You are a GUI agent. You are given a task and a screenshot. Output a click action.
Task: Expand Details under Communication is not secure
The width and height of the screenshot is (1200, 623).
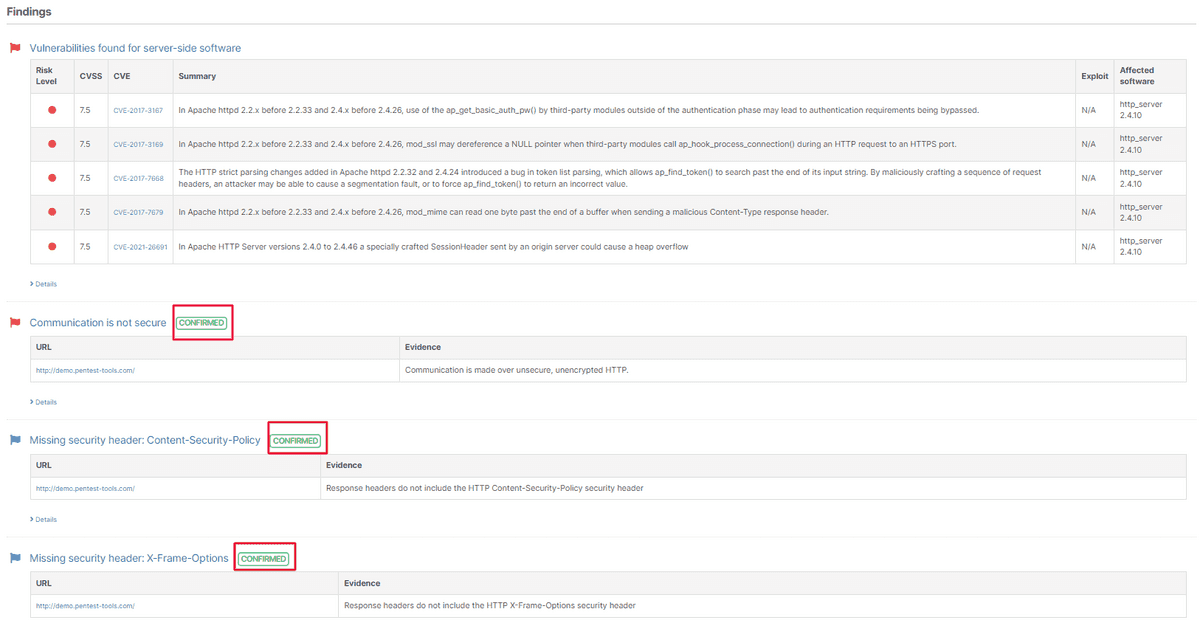[44, 402]
